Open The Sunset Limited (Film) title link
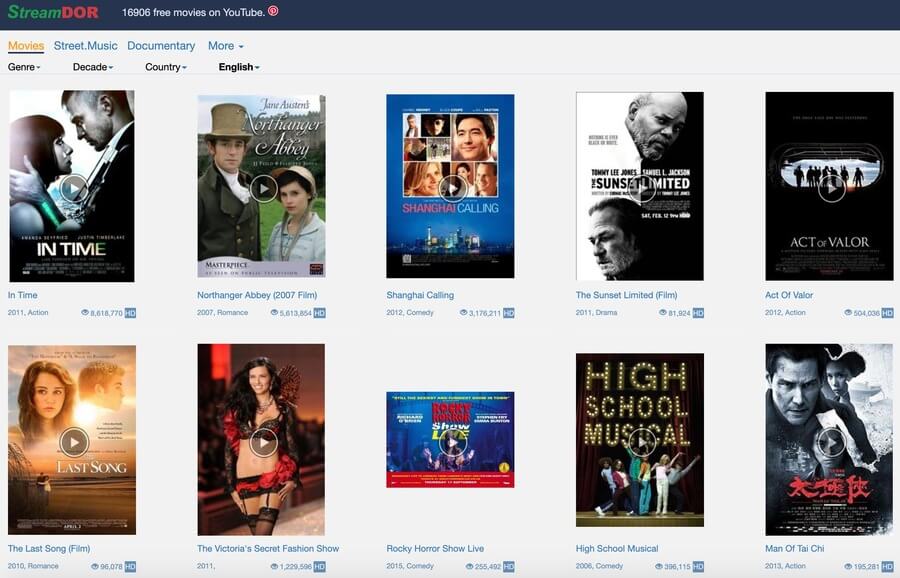 [626, 295]
